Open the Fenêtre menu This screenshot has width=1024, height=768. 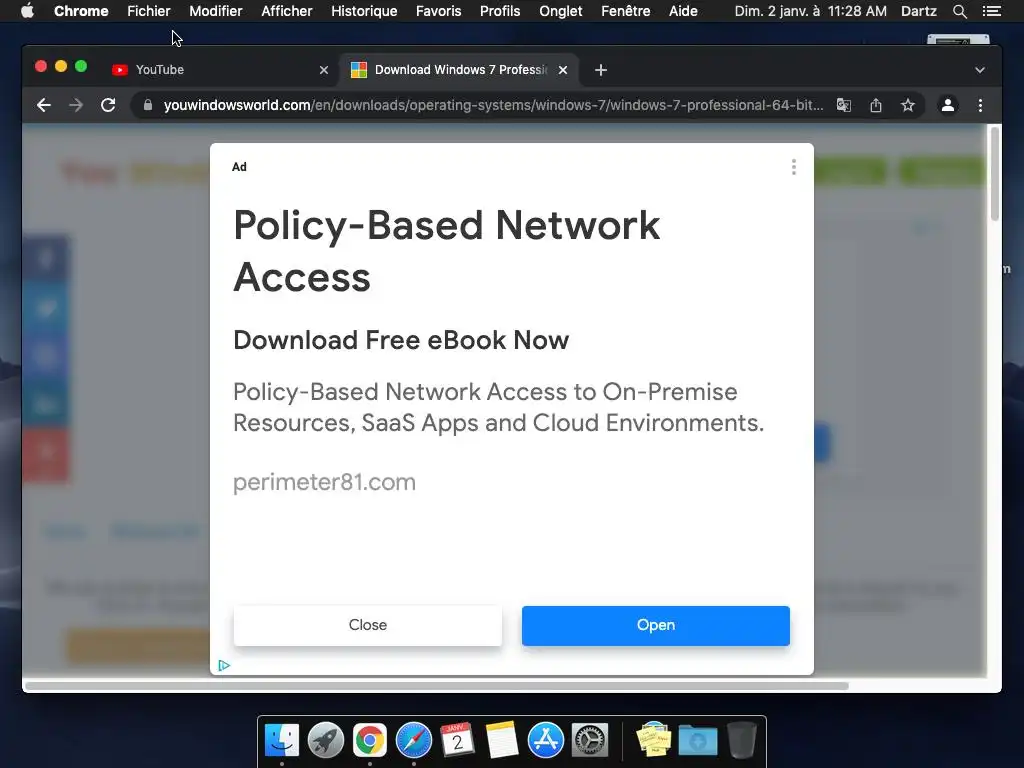(626, 11)
